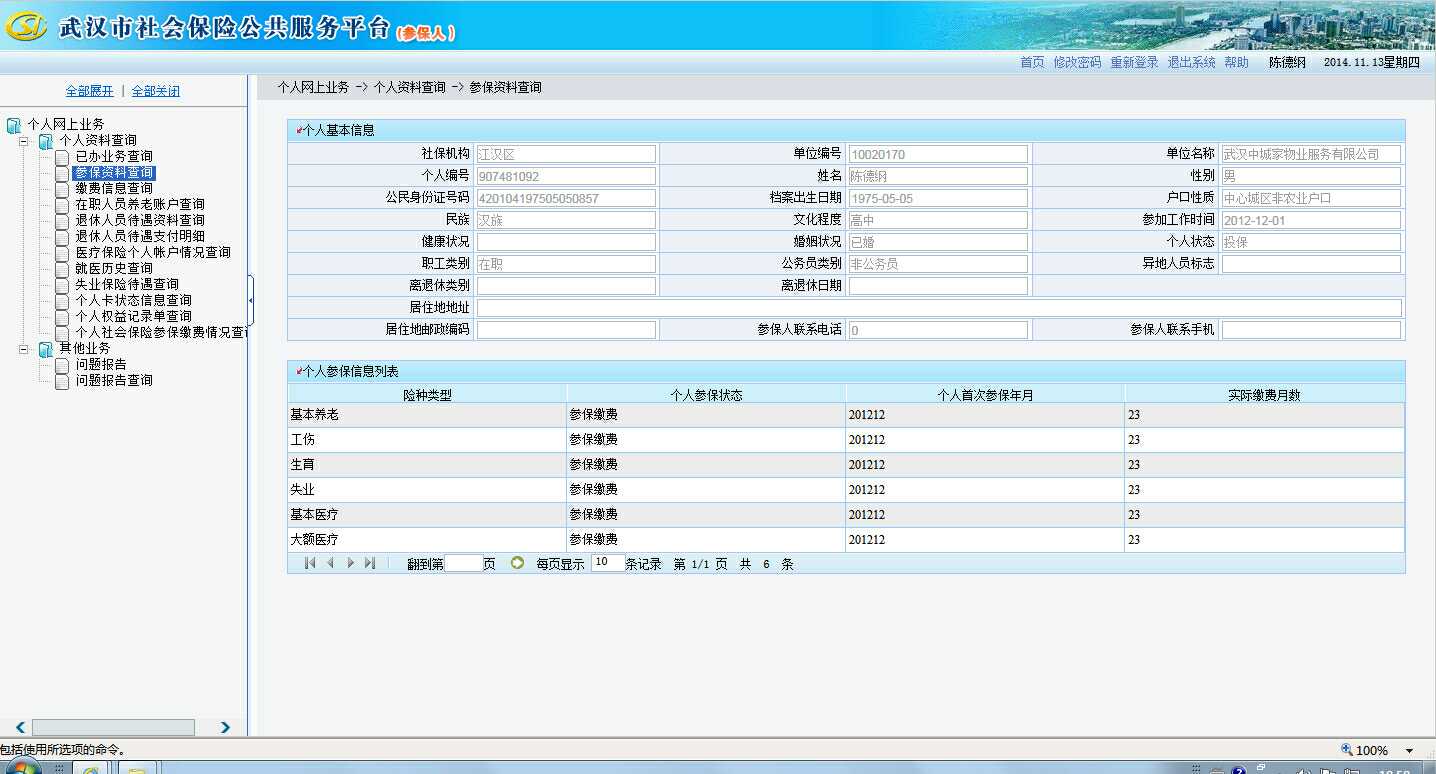
Task: Open 问题报告 under 其他业务
Action: (x=101, y=364)
